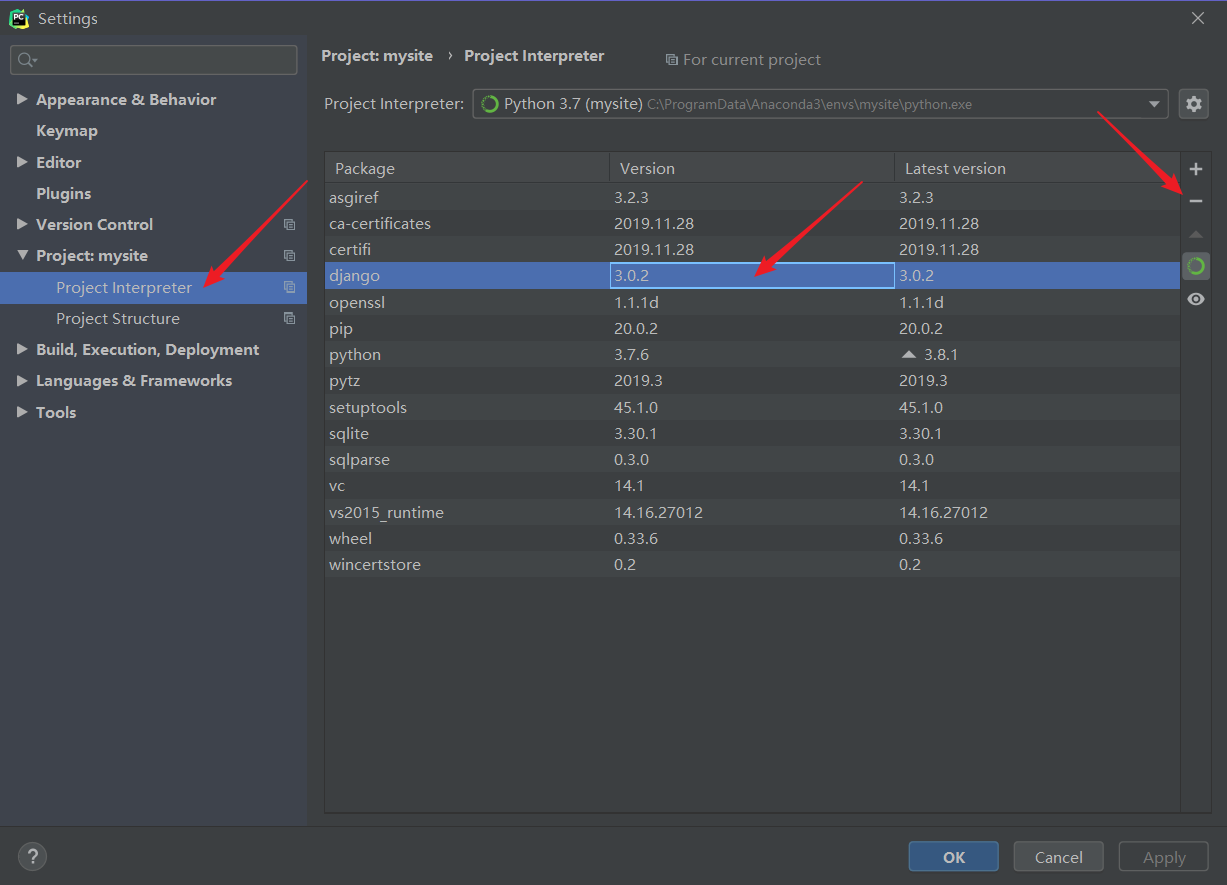Expand the Editor section

[22, 162]
